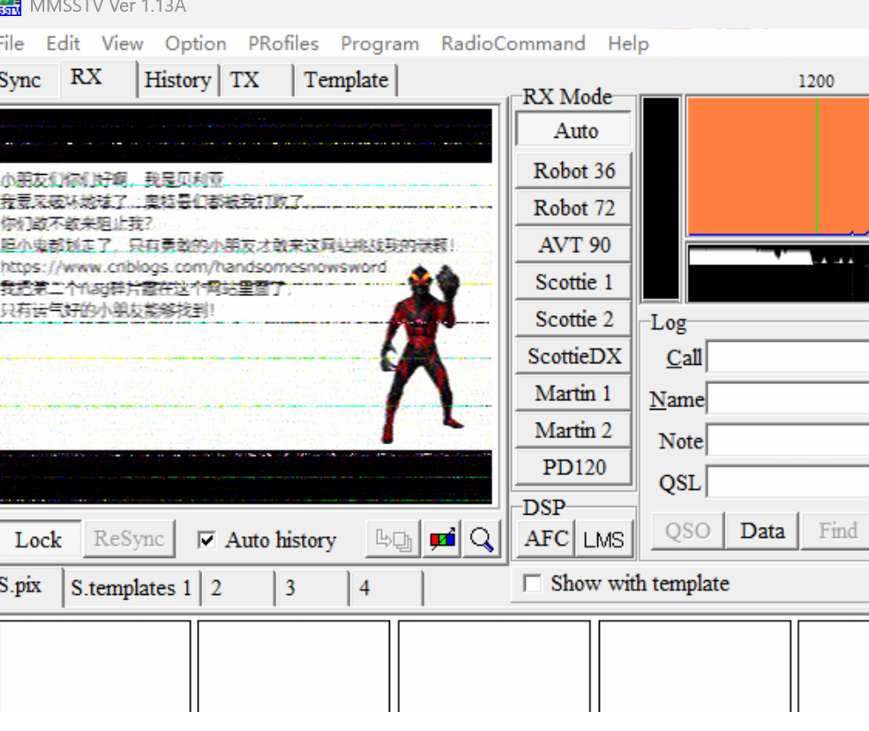
Task: Open the Help menu
Action: (x=628, y=43)
